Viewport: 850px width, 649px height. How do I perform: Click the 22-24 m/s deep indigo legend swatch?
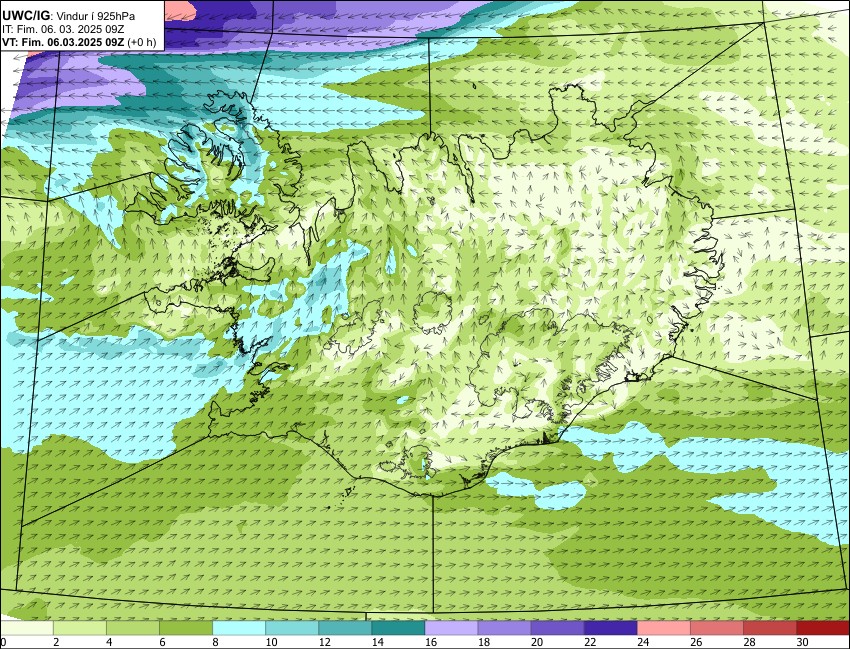click(x=611, y=628)
